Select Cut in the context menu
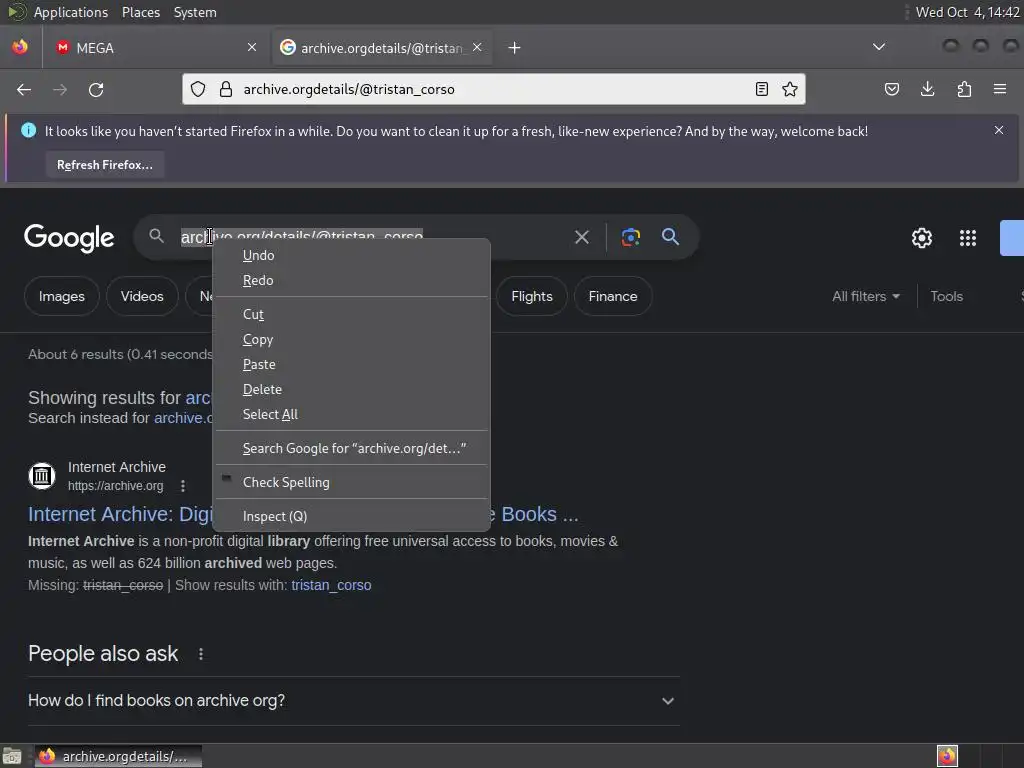 tap(351, 314)
